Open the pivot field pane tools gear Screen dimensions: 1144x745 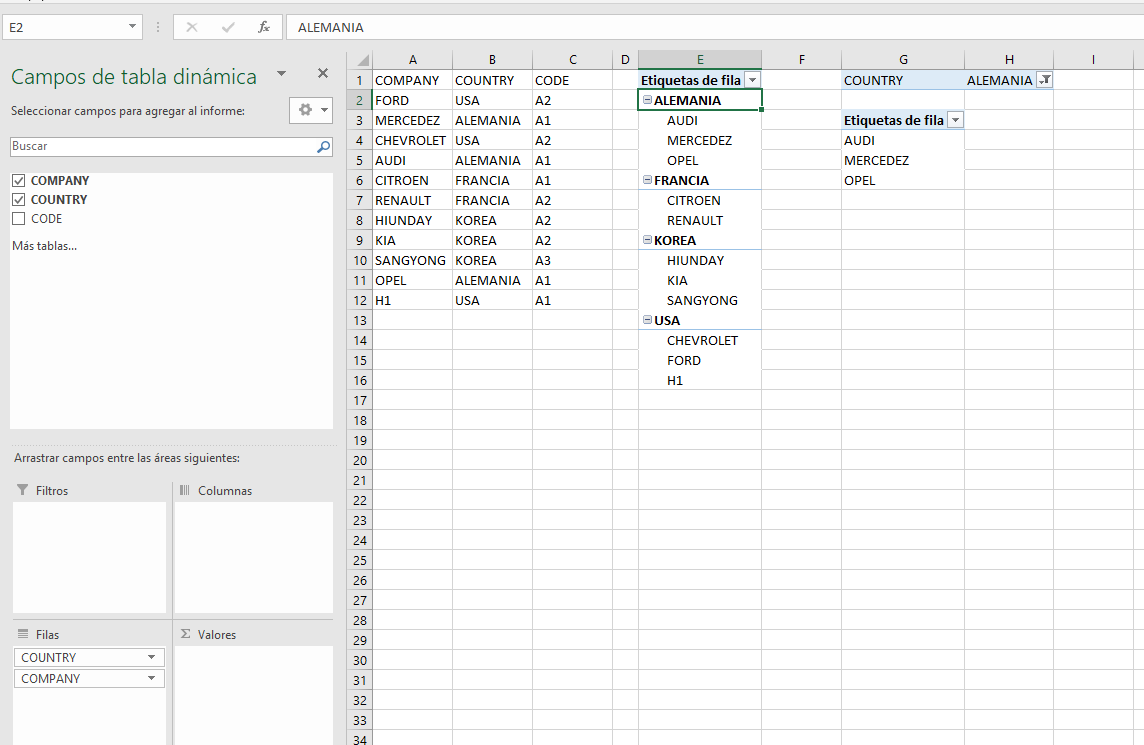click(311, 110)
